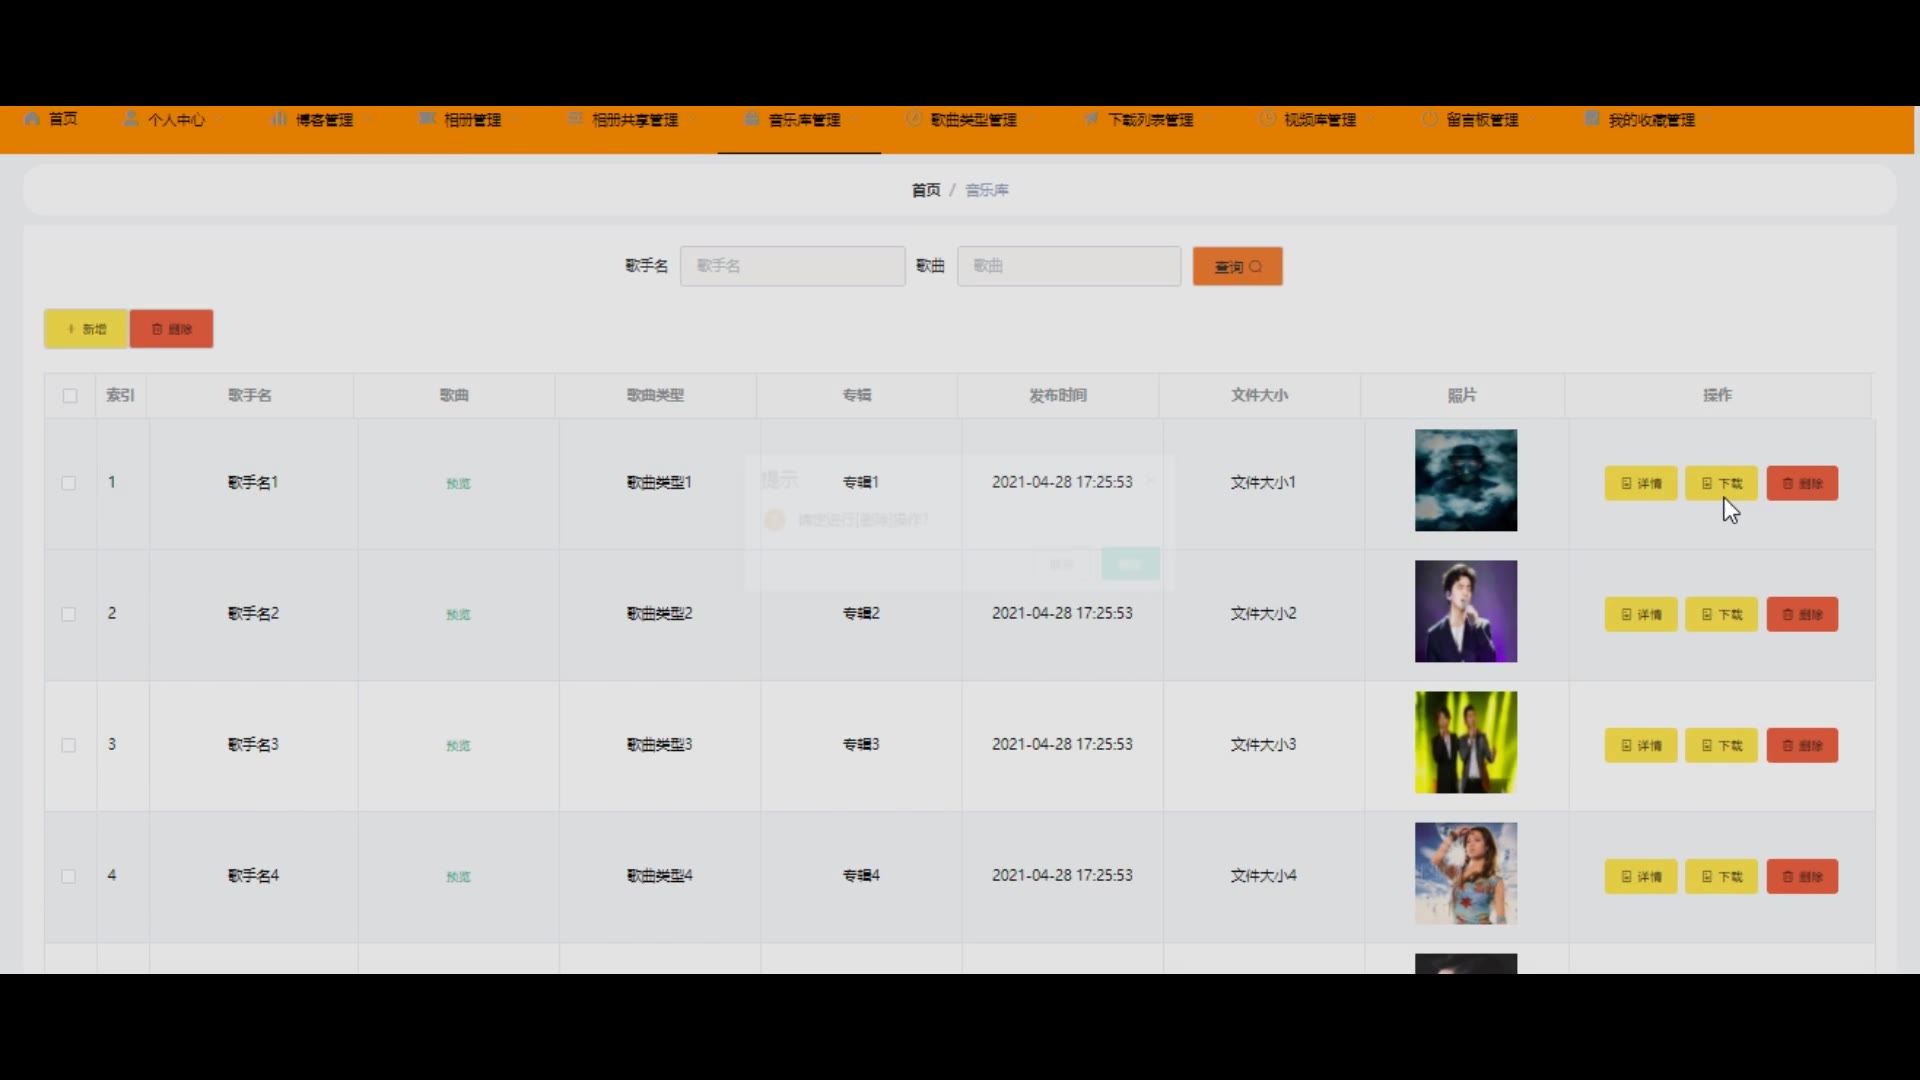The image size is (1920, 1080).
Task: Check the checkbox for row 2
Action: (69, 614)
